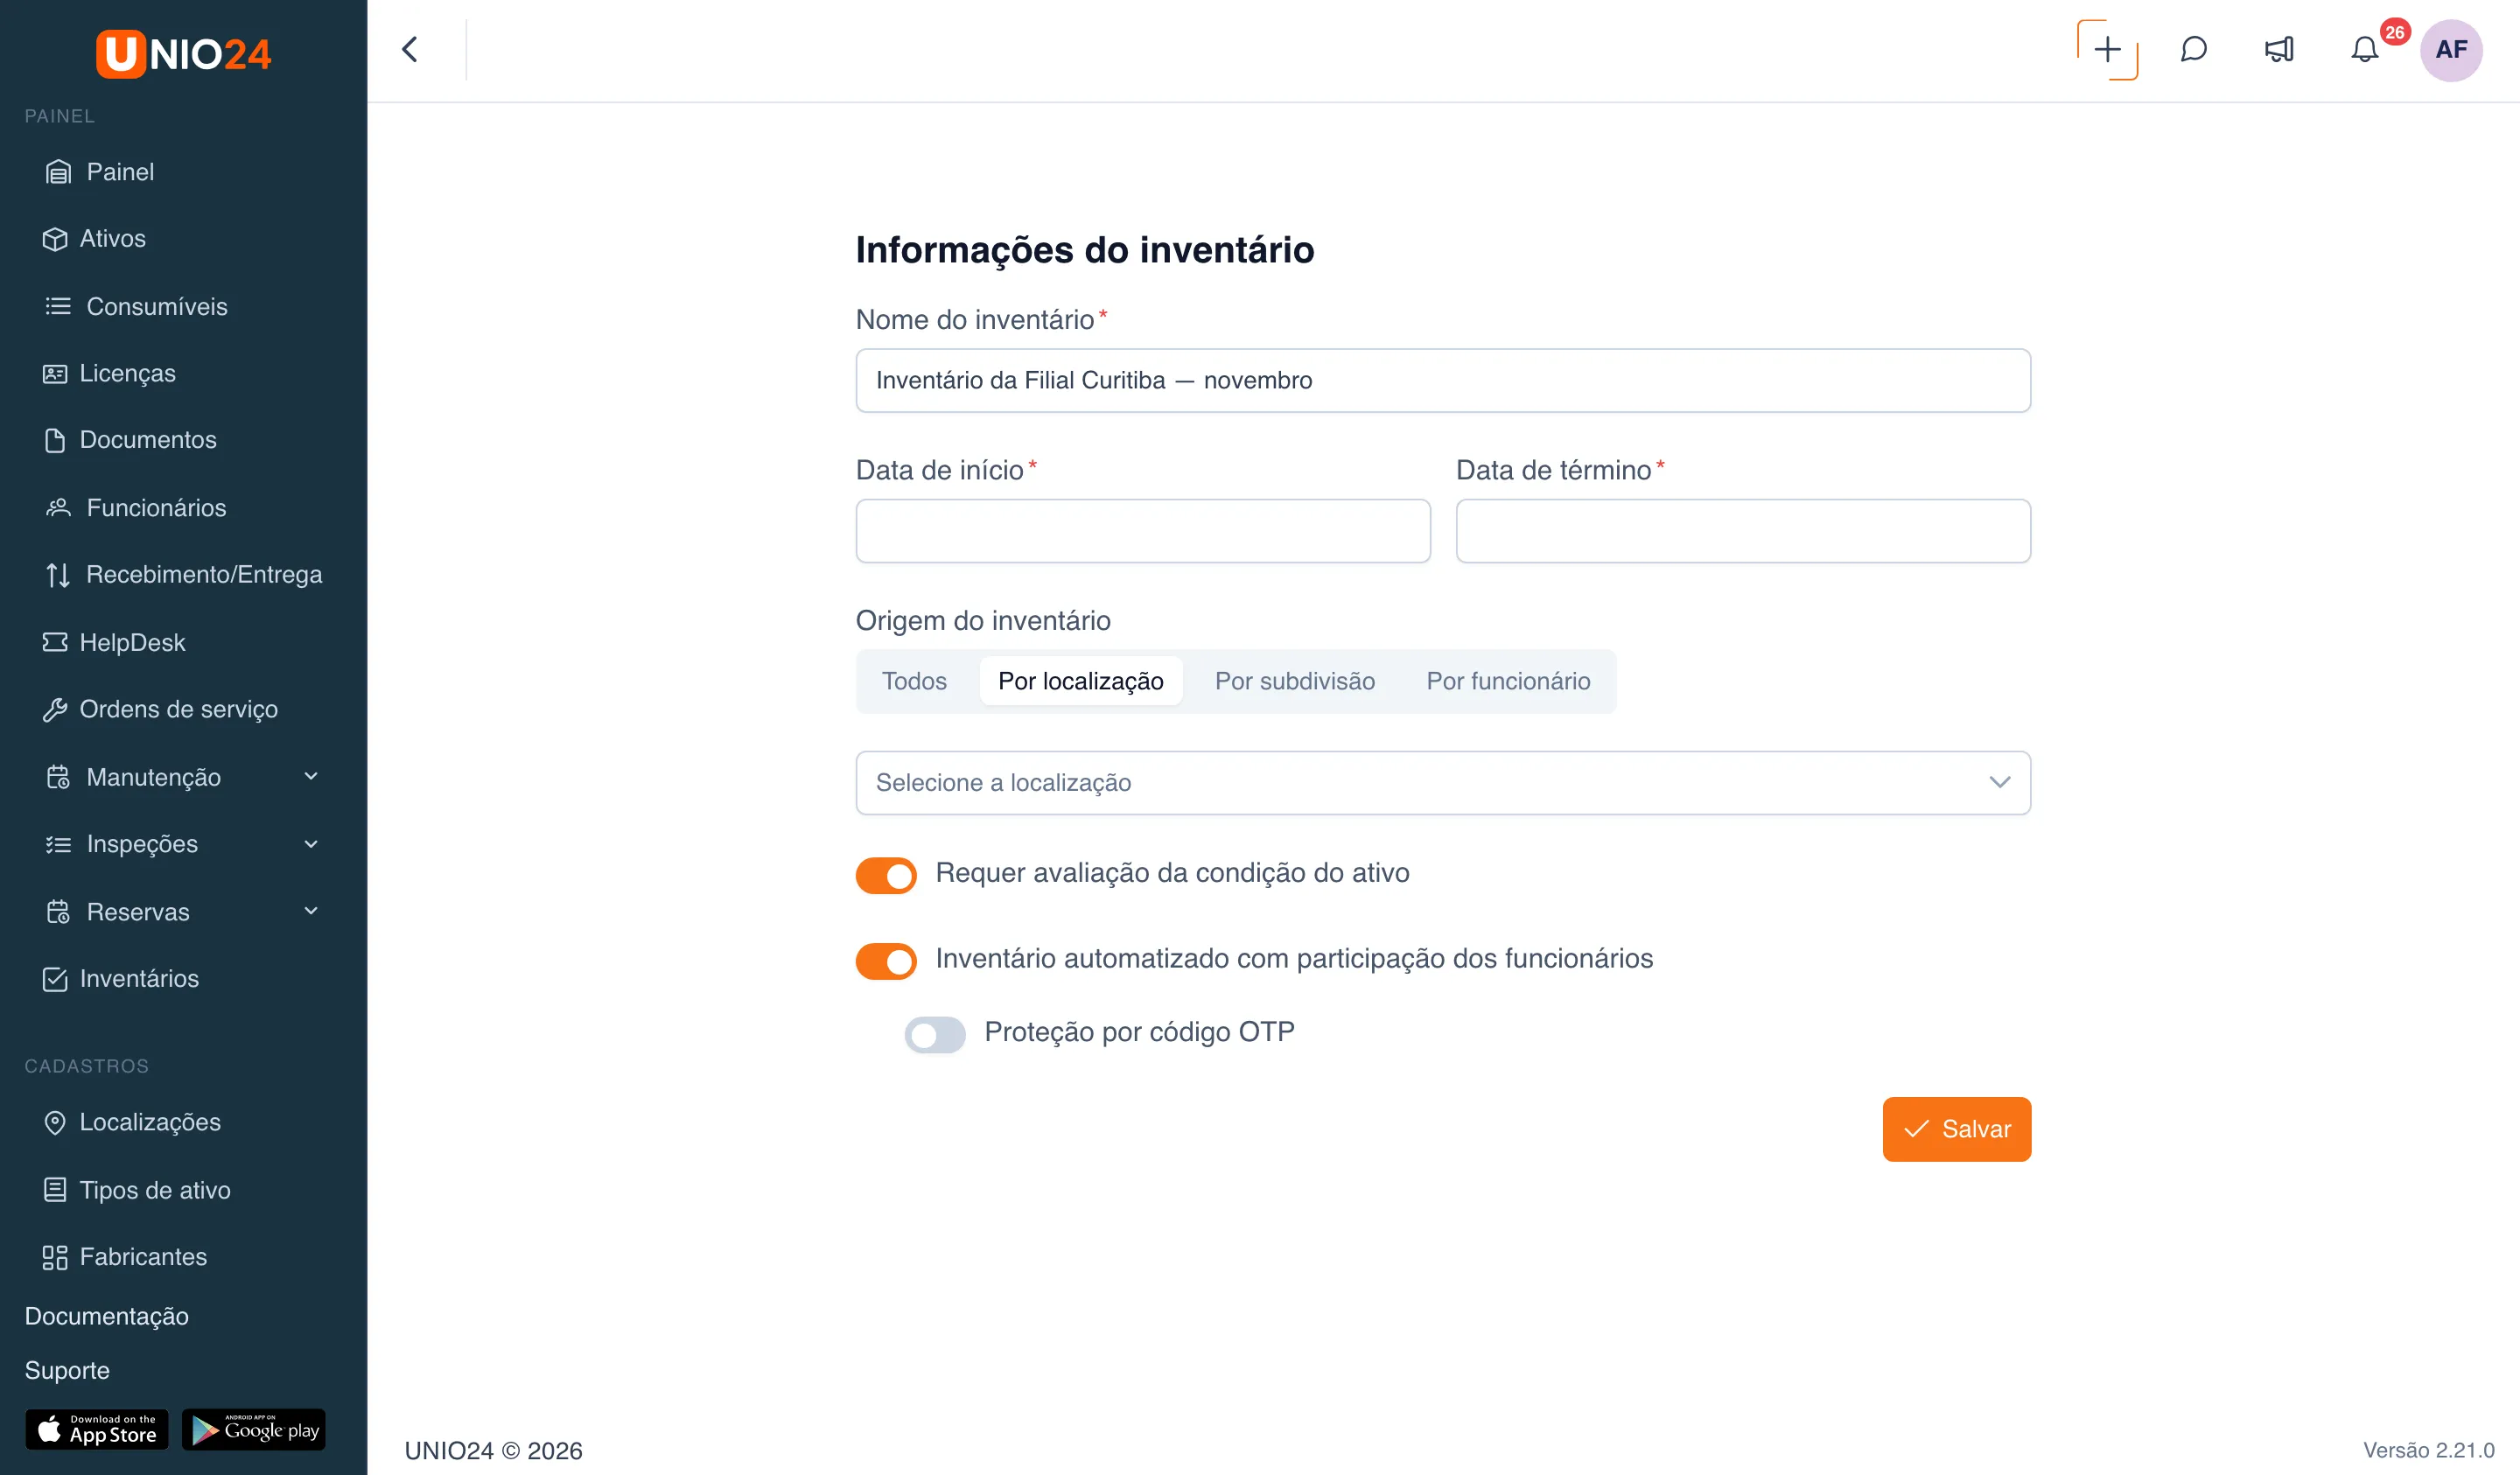Screen dimensions: 2520x1475
Task: Click the Licenças card icon
Action: click(55, 374)
